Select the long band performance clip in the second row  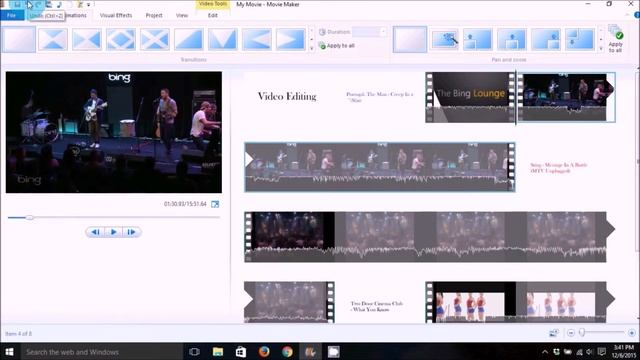pyautogui.click(x=380, y=167)
